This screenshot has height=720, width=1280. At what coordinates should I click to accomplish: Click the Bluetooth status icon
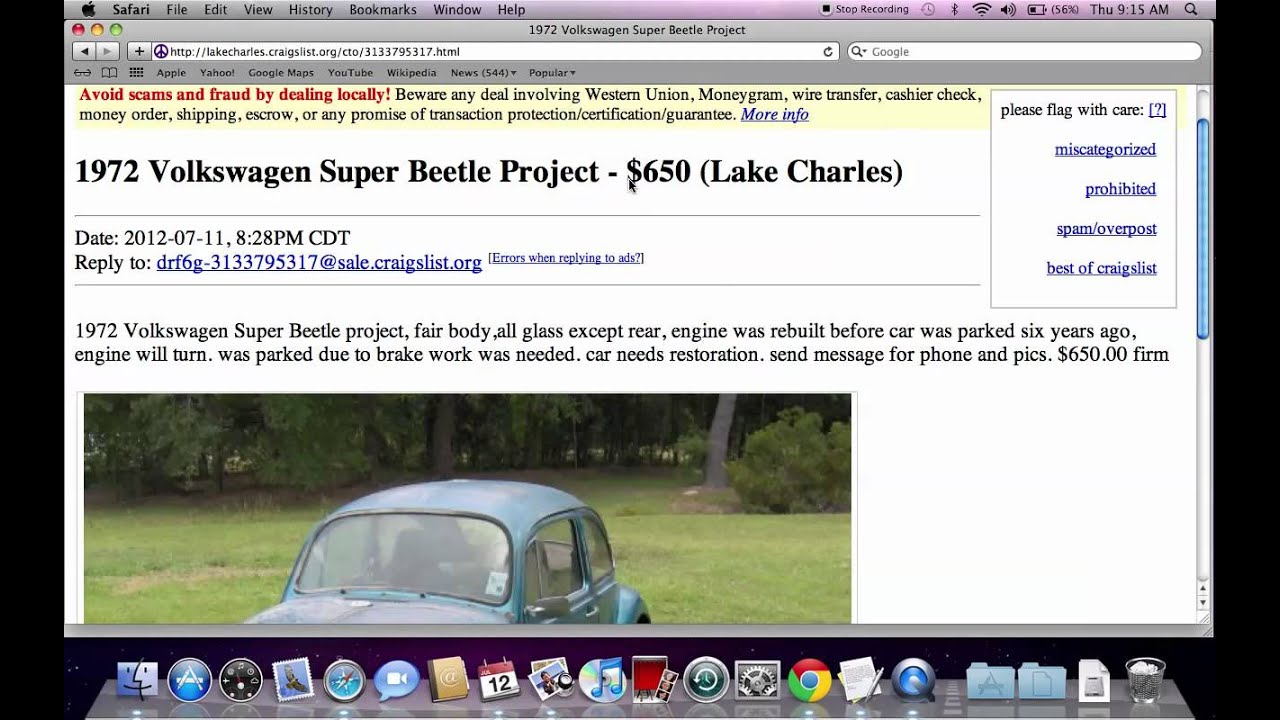click(x=954, y=10)
